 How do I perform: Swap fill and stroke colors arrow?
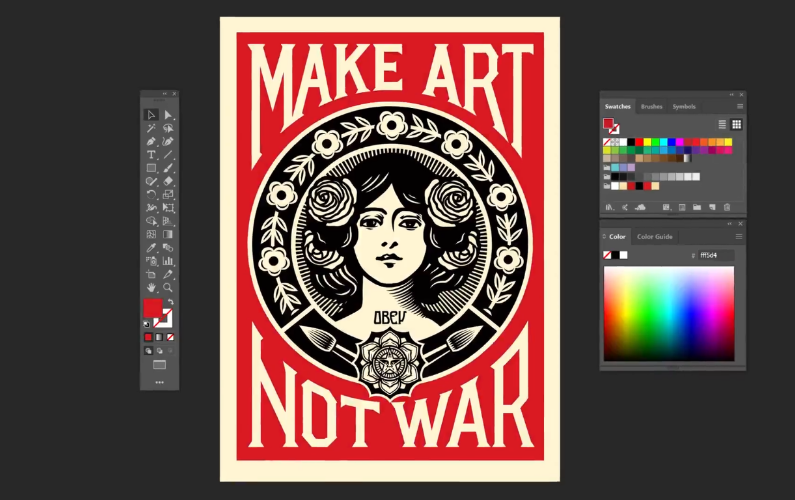(171, 302)
